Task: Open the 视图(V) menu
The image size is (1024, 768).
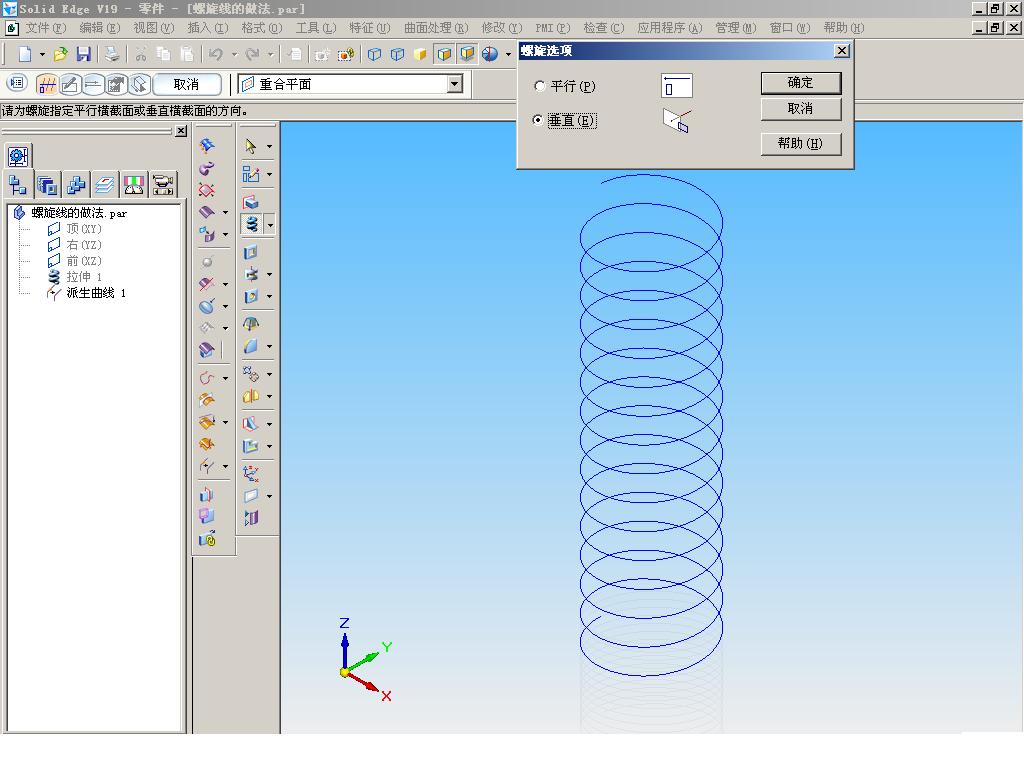Action: (153, 28)
